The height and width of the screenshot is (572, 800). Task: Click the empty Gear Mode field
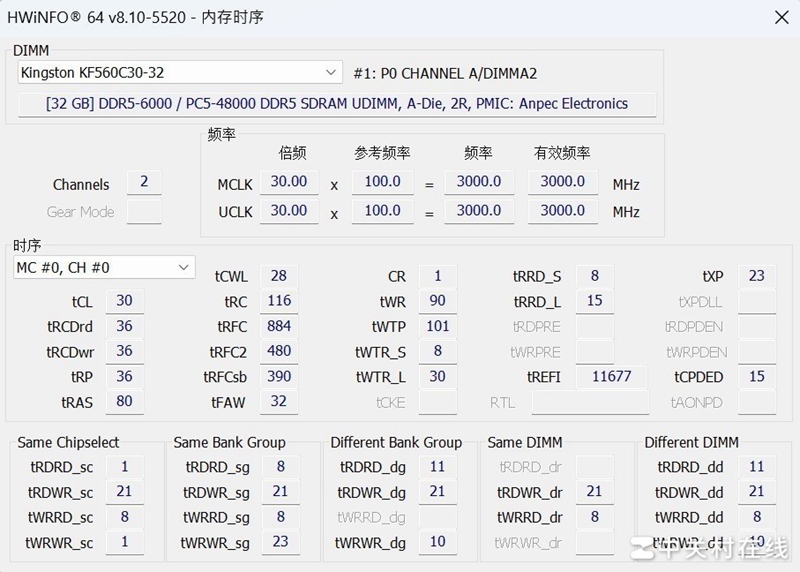[144, 212]
